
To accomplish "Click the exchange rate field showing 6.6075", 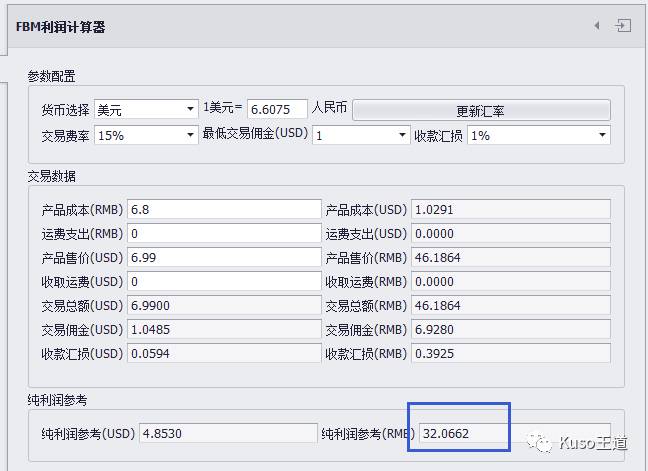I will pyautogui.click(x=276, y=109).
